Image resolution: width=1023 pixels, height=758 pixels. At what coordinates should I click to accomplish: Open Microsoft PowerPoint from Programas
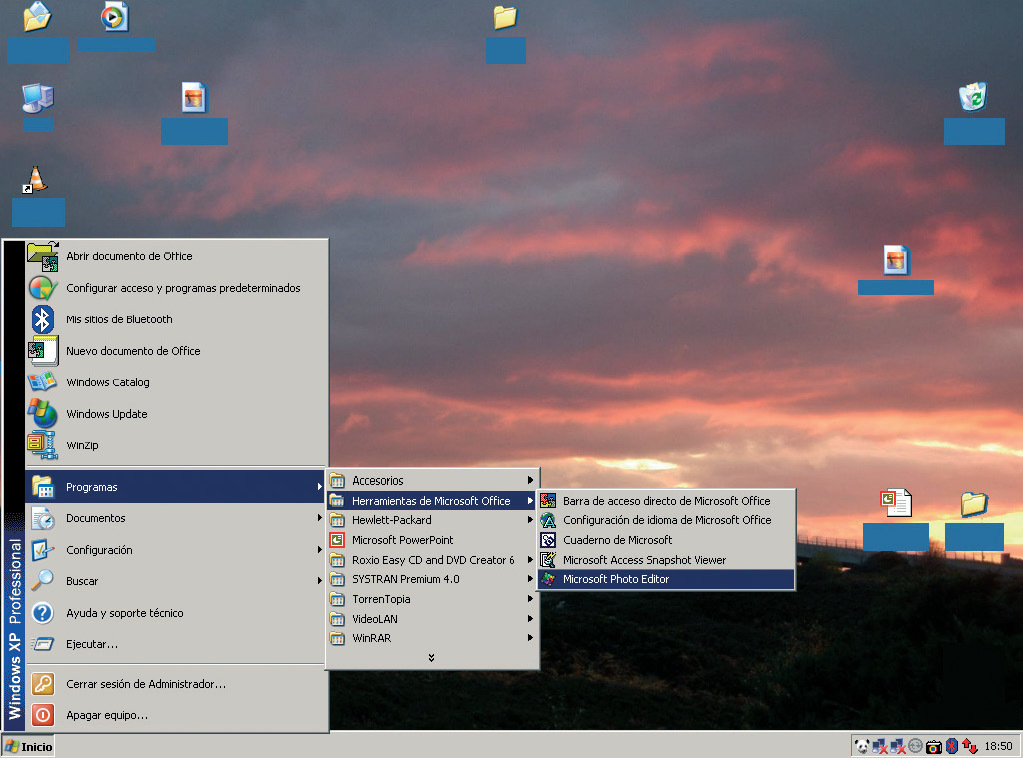402,540
